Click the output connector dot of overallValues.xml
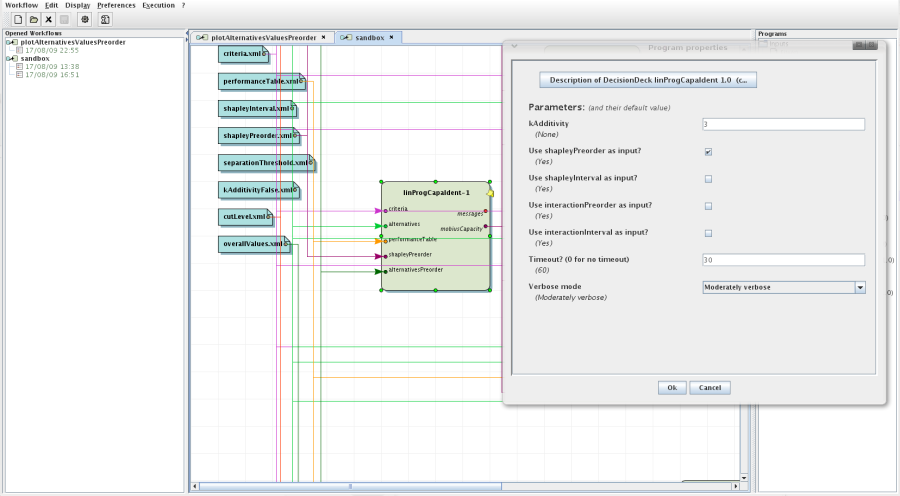Image resolution: width=900 pixels, height=496 pixels. pos(286,243)
